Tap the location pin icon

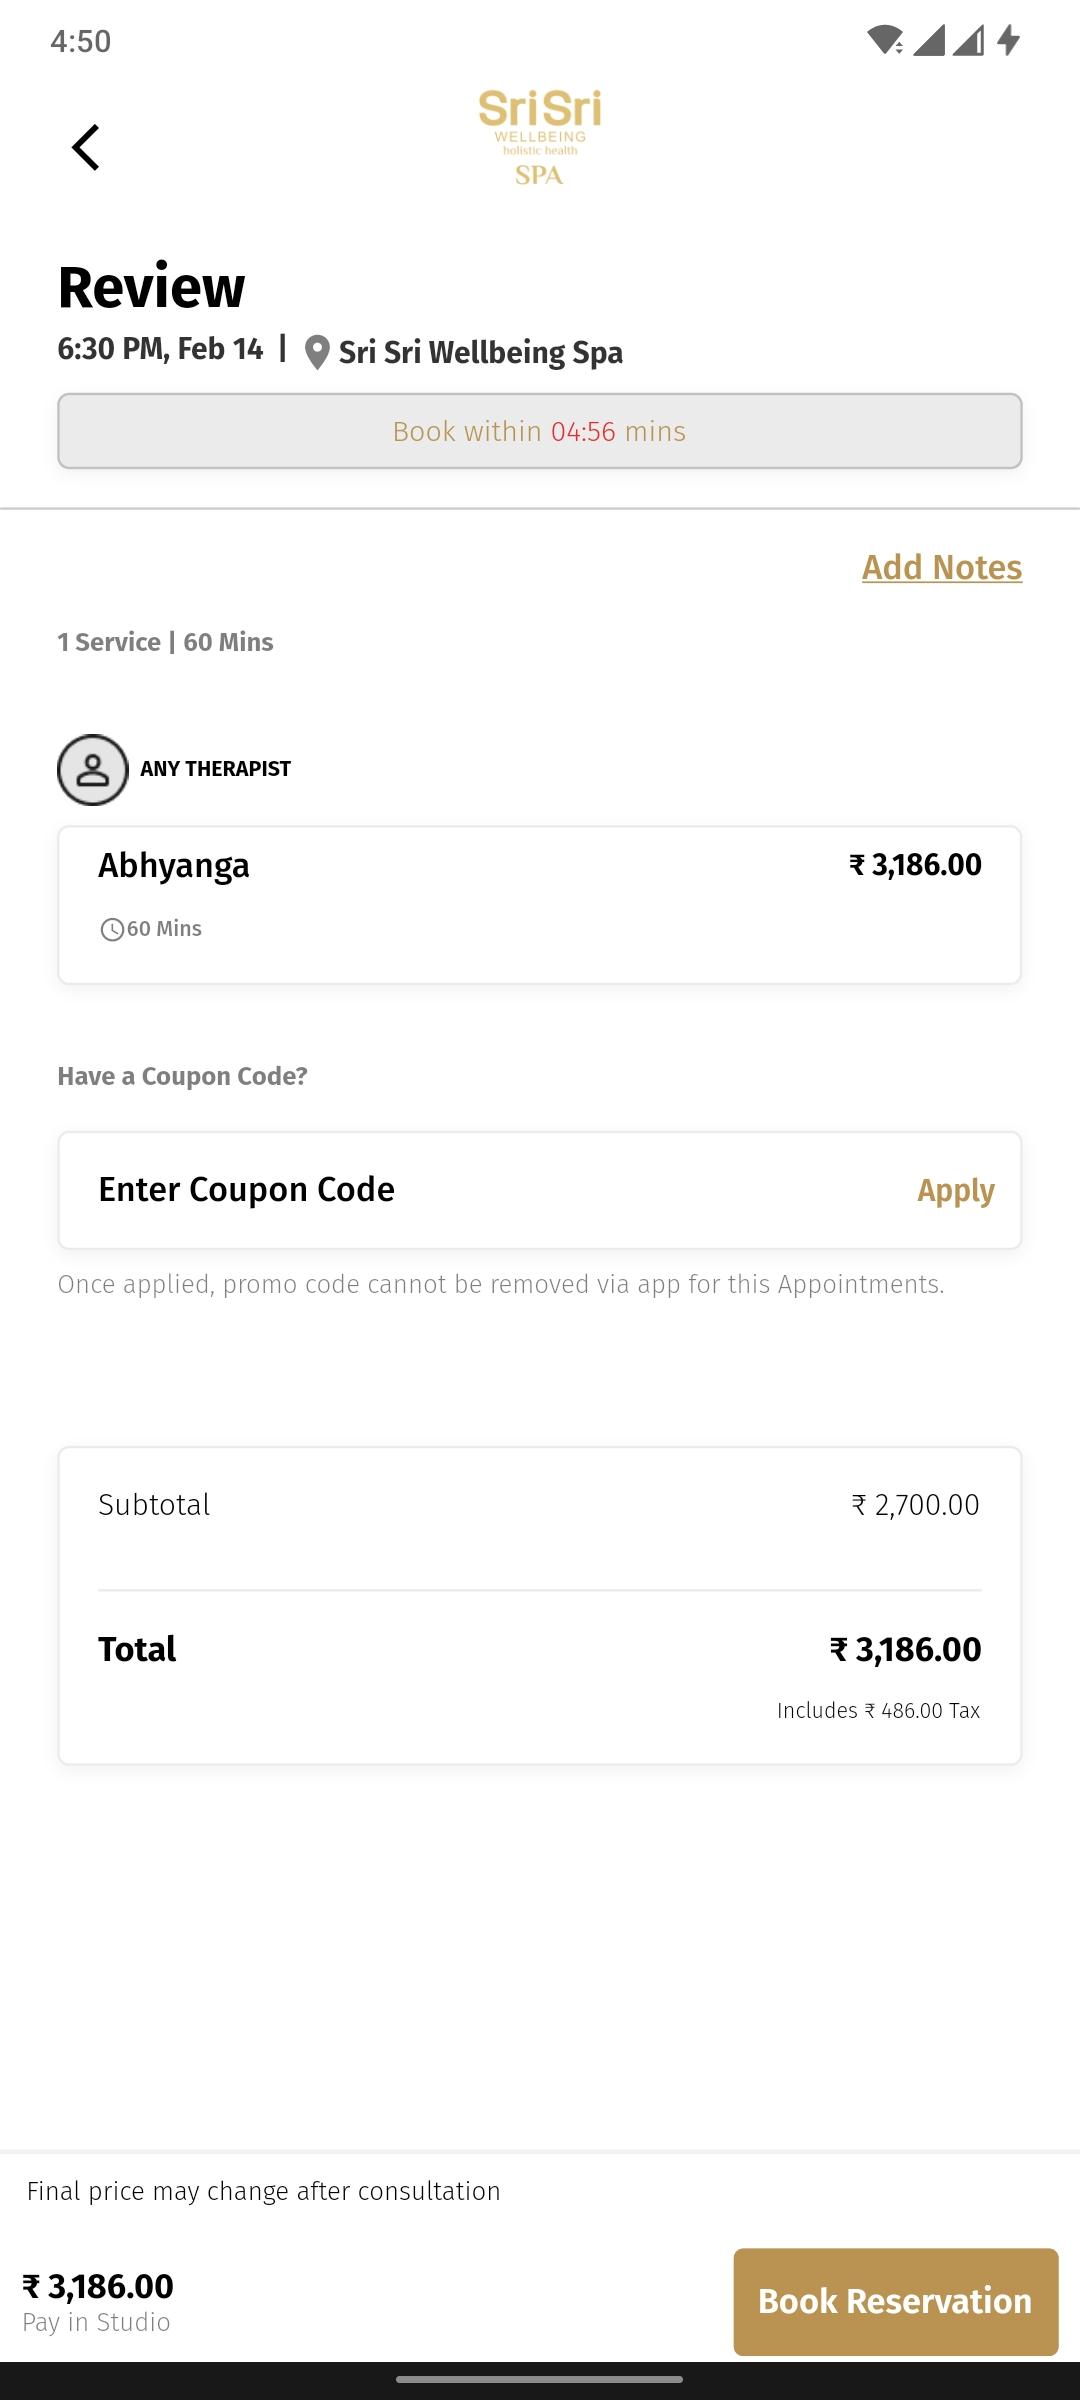click(x=317, y=352)
